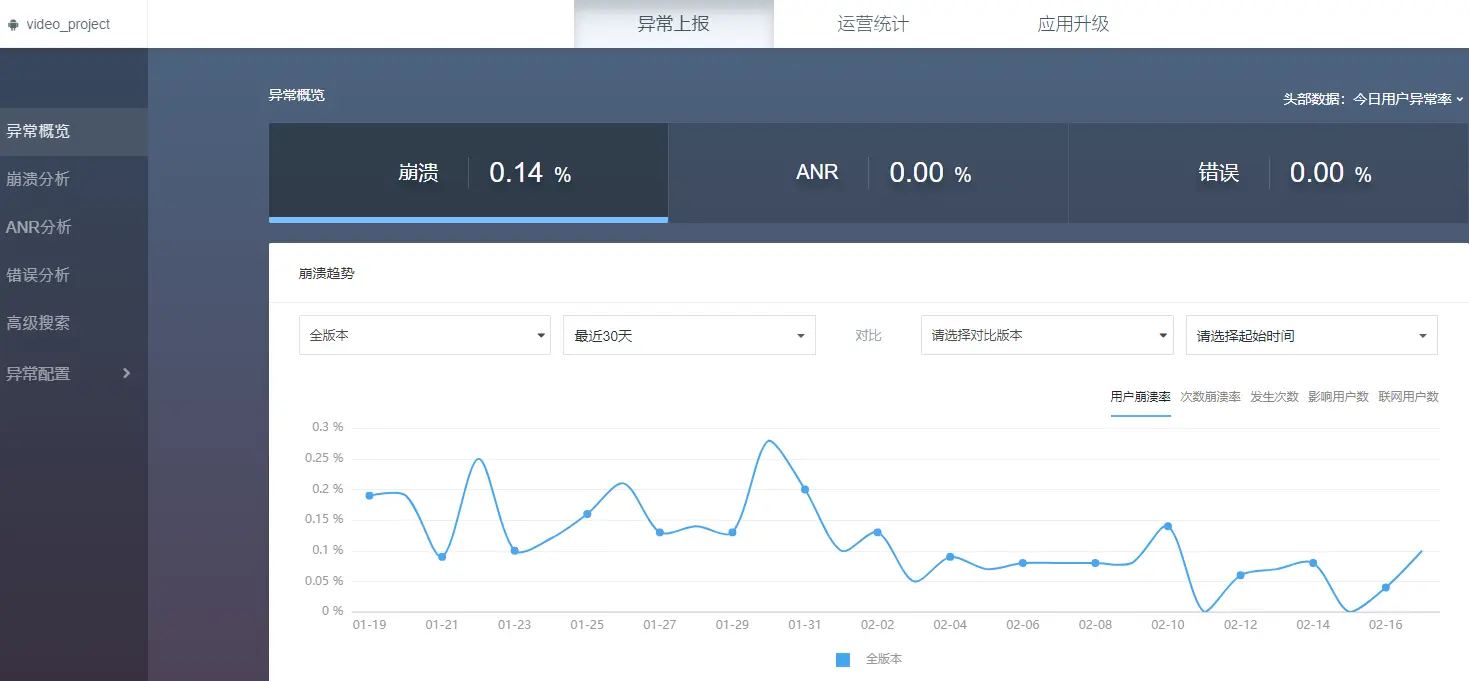1469x681 pixels.
Task: Click the 崩溃 0.14% metric card
Action: click(468, 172)
